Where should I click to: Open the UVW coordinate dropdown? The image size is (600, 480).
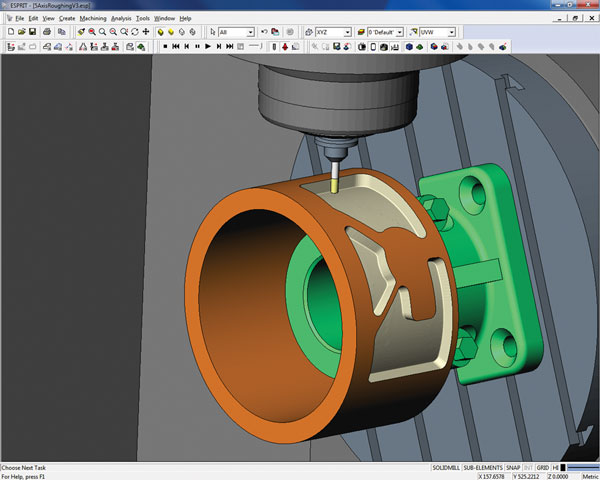coord(453,32)
